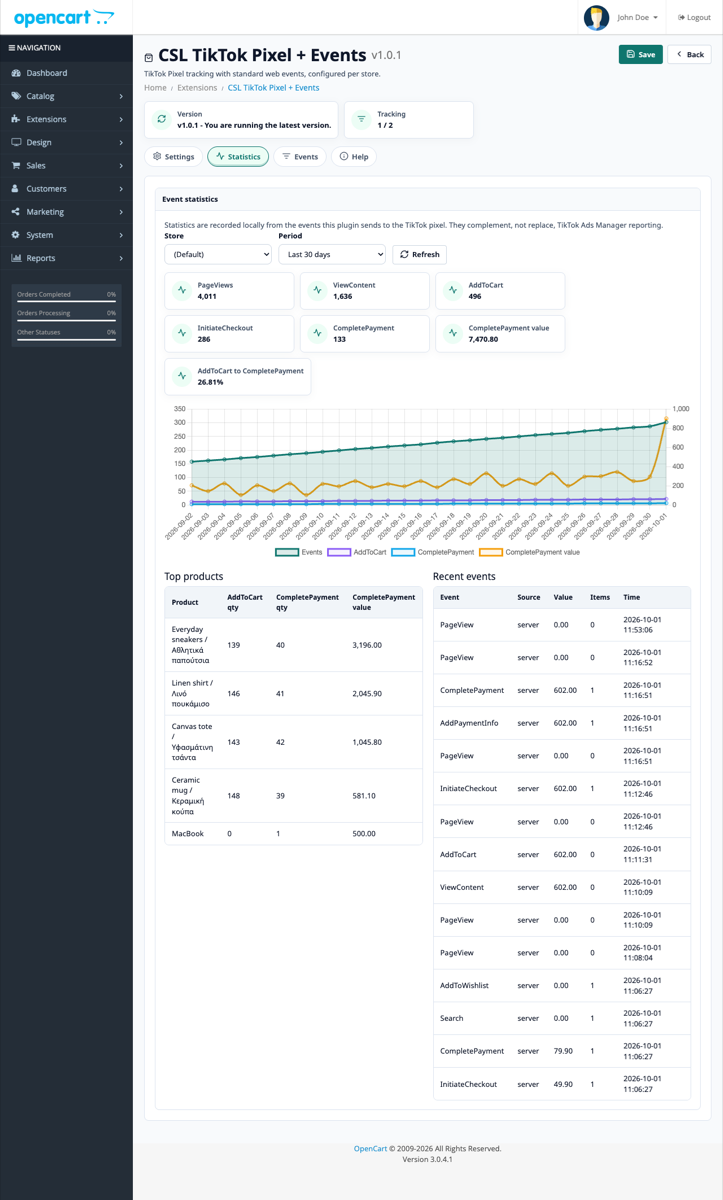
Task: Go to Home breadcrumb
Action: (x=155, y=88)
